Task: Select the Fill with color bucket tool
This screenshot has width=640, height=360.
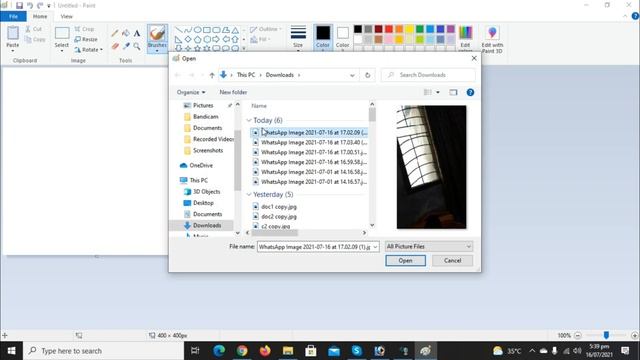Action: point(126,33)
